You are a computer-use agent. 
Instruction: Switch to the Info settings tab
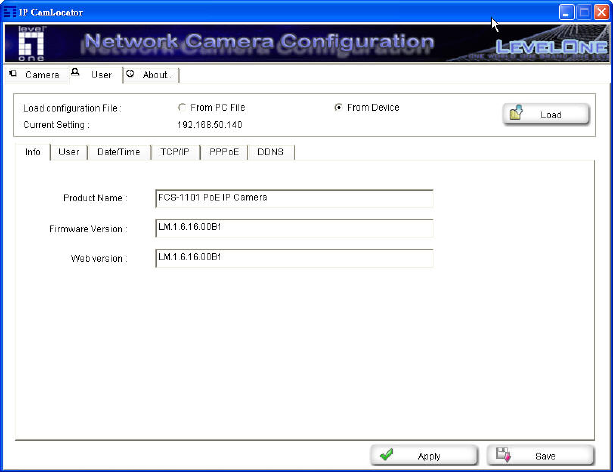point(33,152)
